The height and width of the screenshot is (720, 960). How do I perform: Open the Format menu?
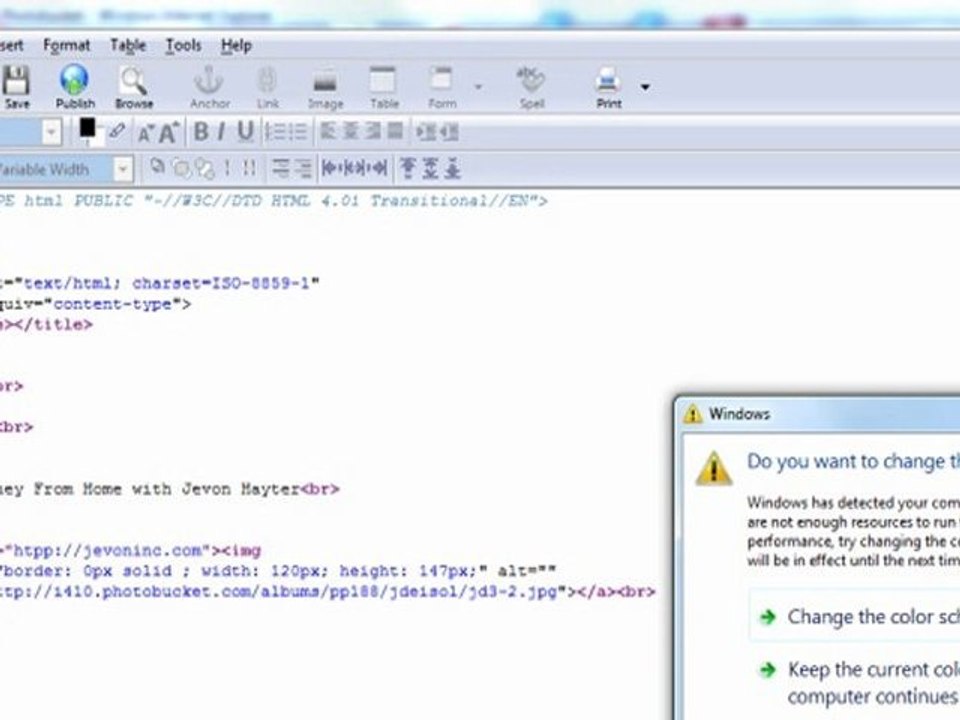click(66, 45)
